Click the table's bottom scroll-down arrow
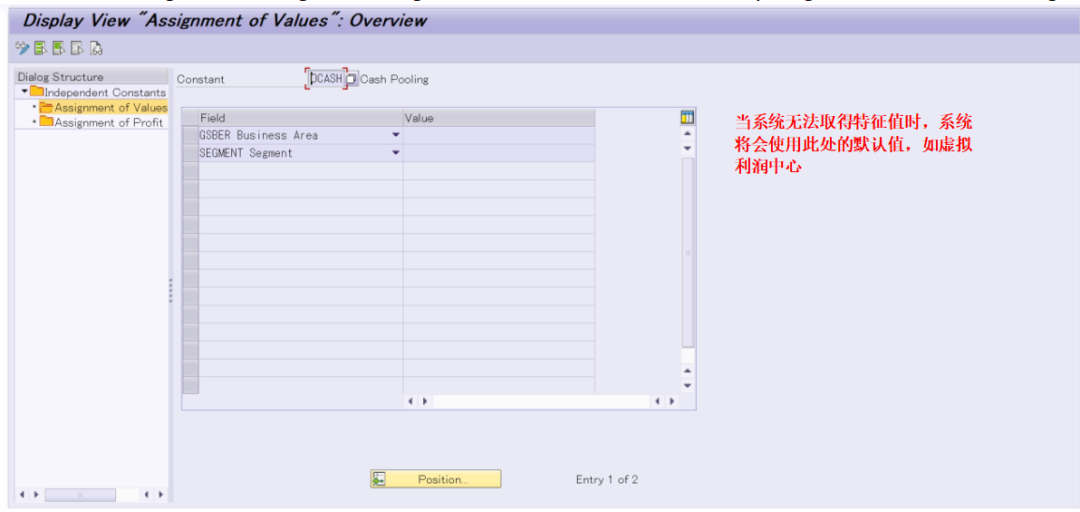The width and height of the screenshot is (1080, 512). tap(687, 386)
